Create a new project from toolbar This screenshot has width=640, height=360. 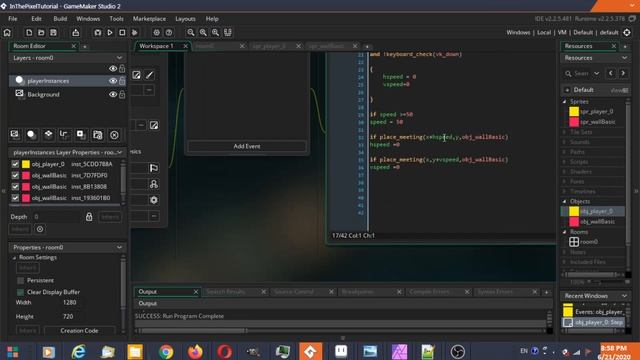click(x=29, y=33)
